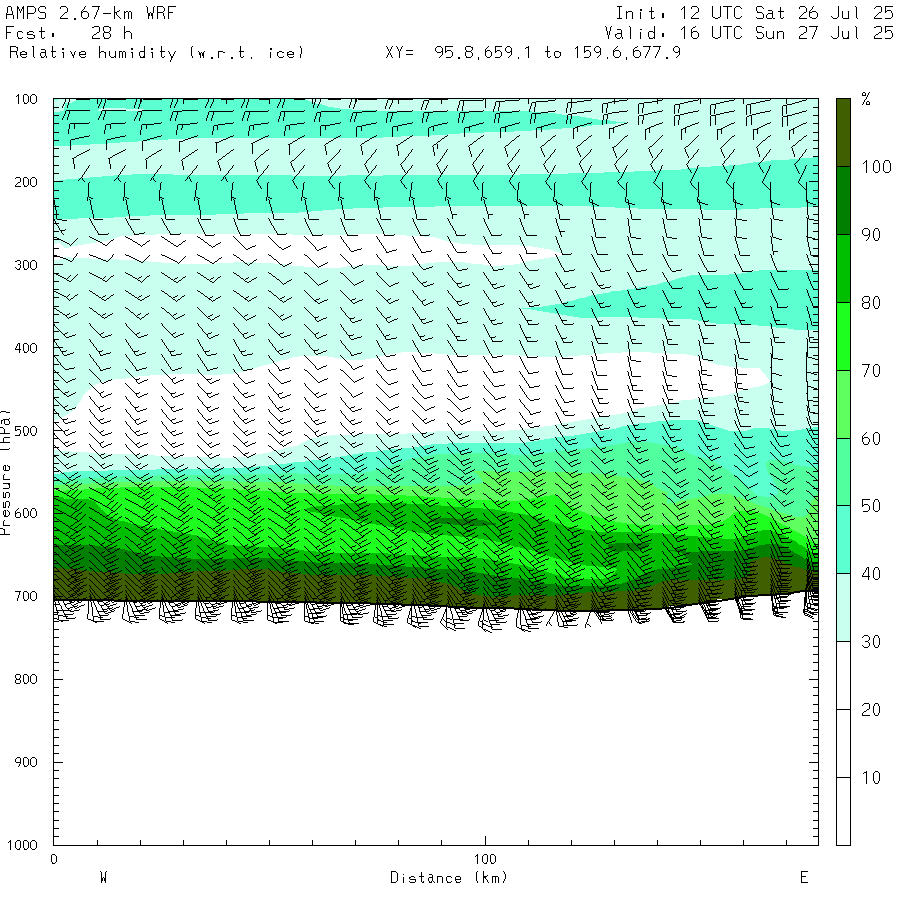Screen dimensions: 900x900
Task: Click the colorbar label 70
Action: click(x=871, y=371)
